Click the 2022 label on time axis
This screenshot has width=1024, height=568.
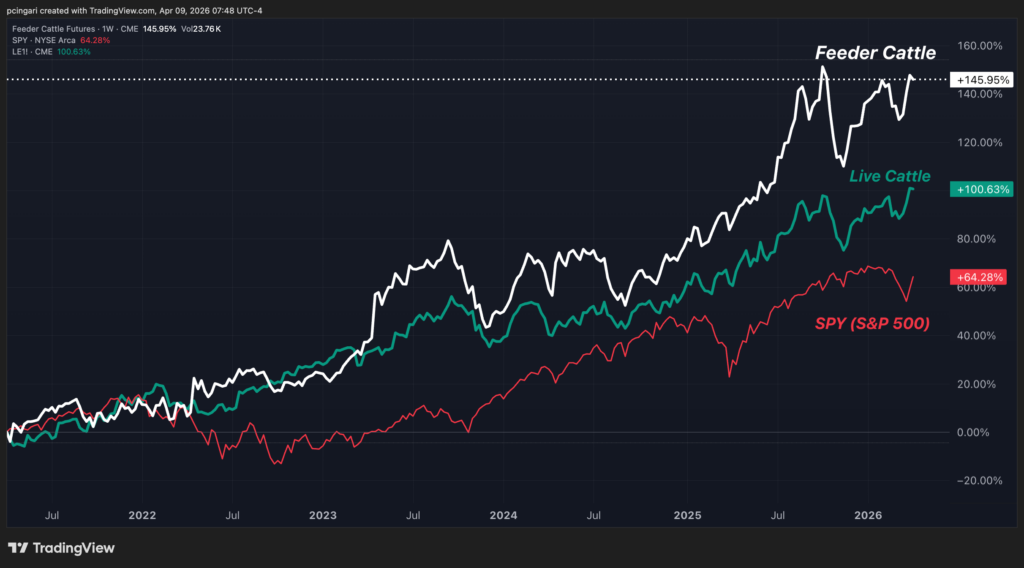(141, 515)
